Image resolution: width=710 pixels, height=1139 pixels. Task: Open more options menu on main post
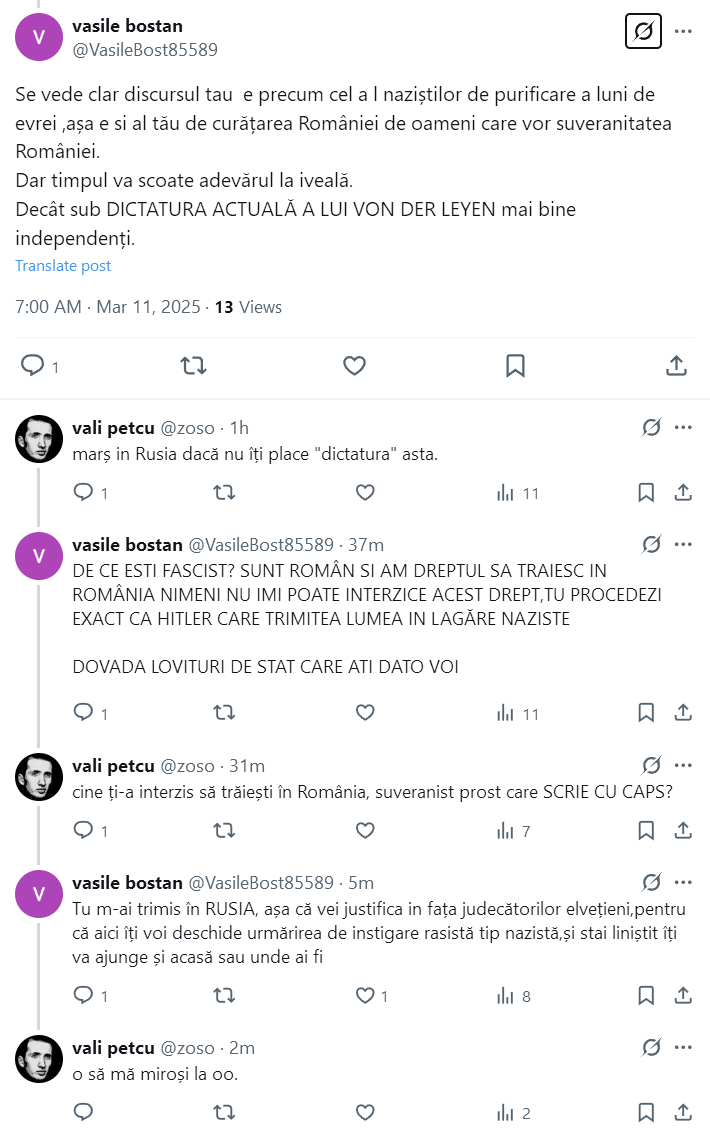(684, 32)
